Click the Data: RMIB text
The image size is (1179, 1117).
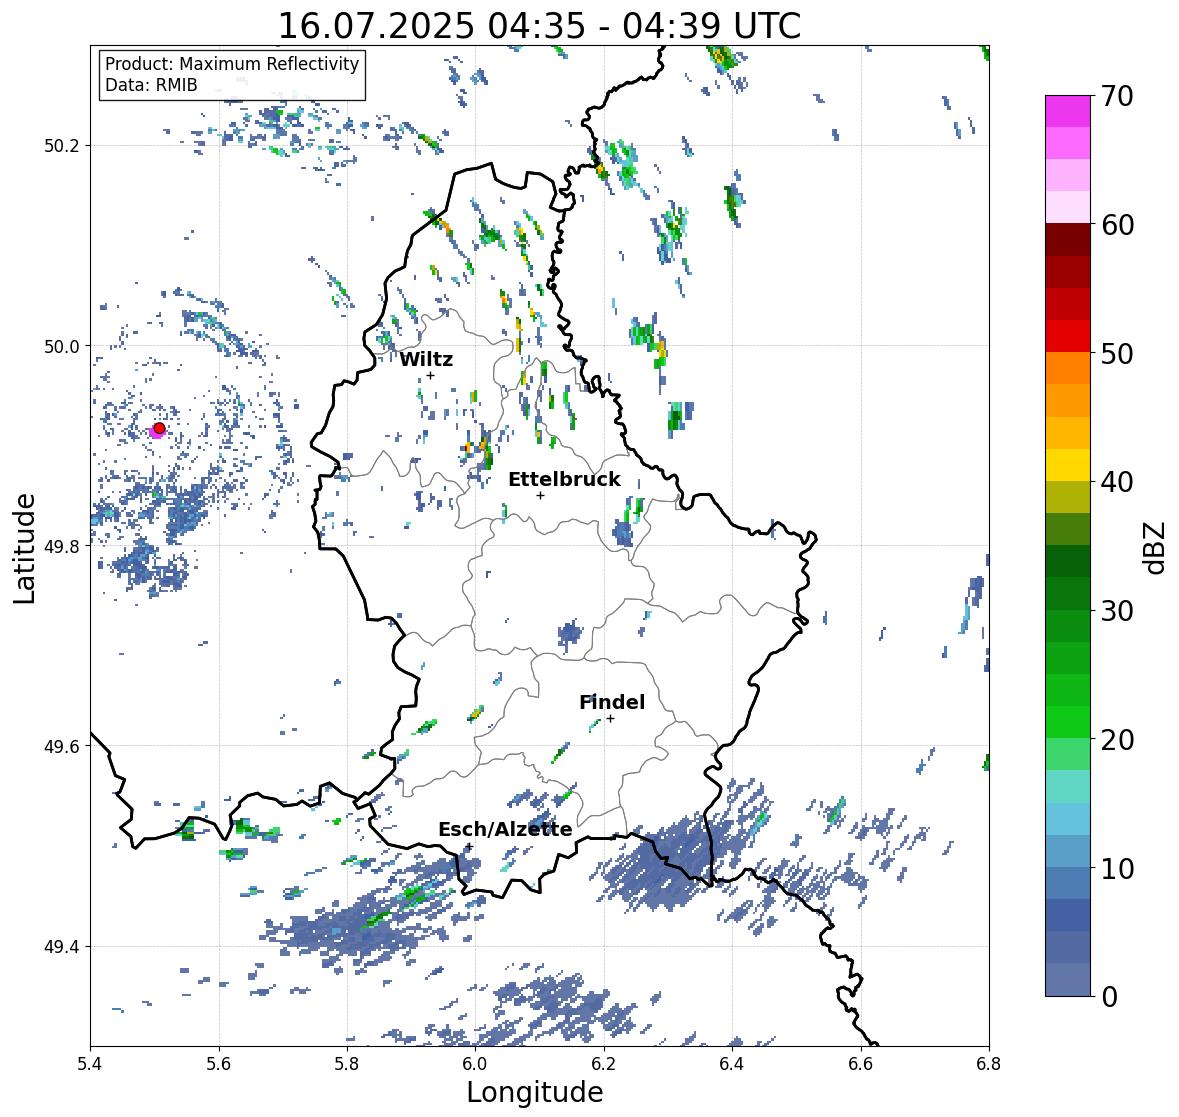151,85
